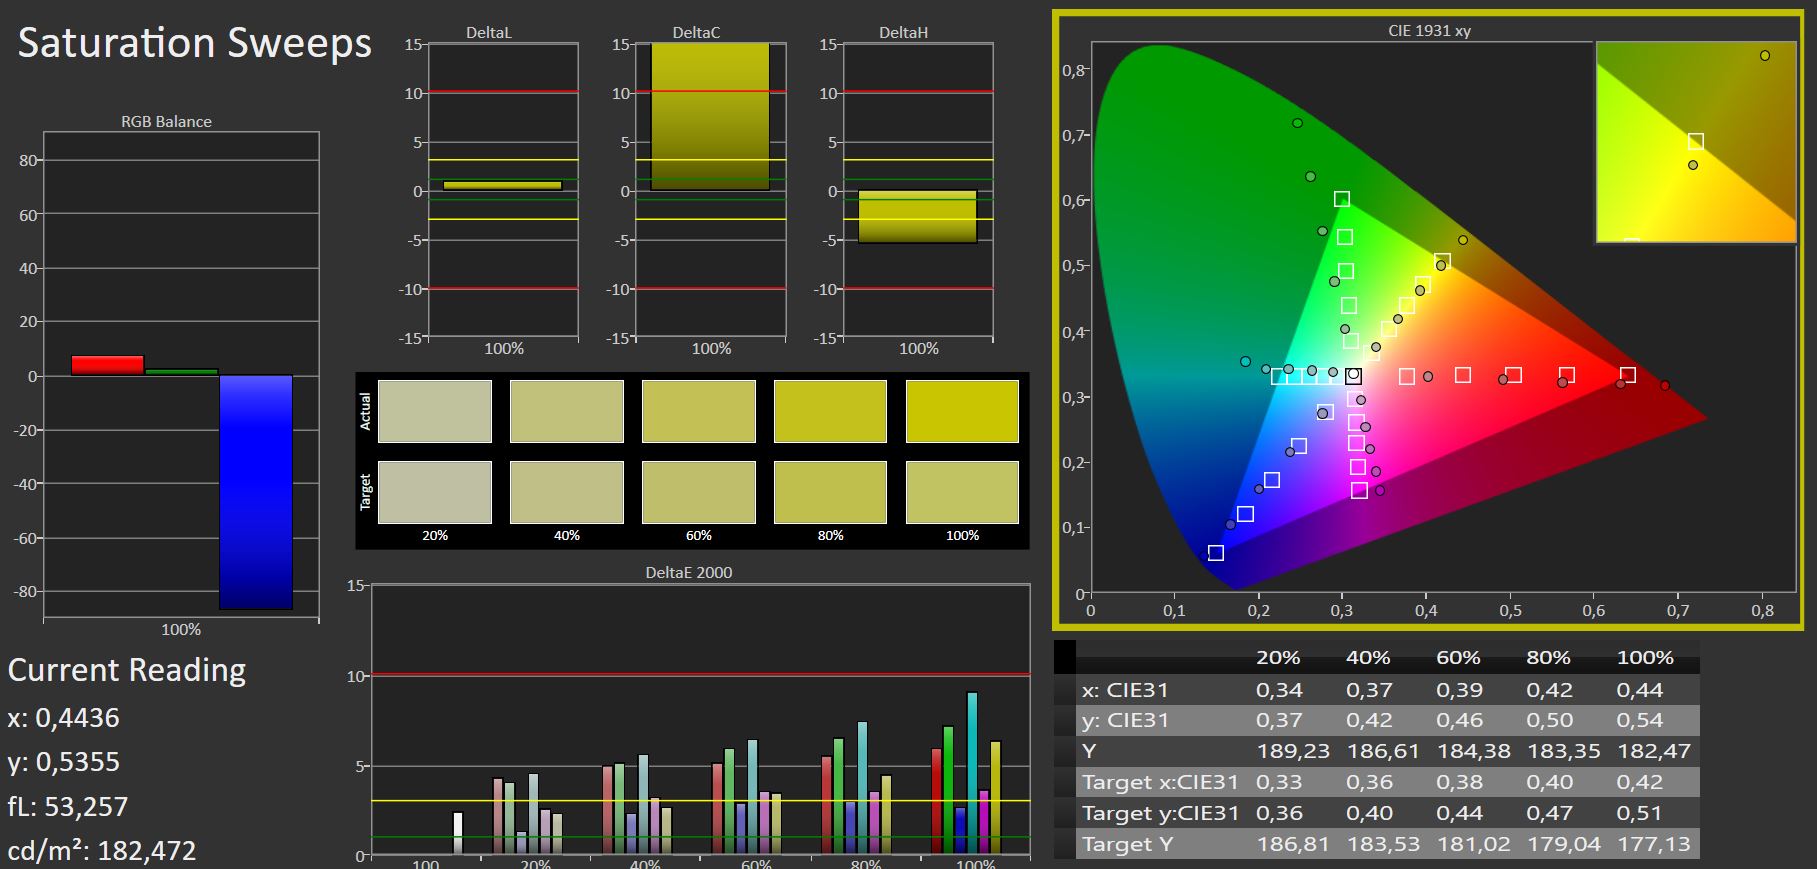Pick the Actual 60% saturation swatch
The image size is (1817, 869).
click(699, 411)
